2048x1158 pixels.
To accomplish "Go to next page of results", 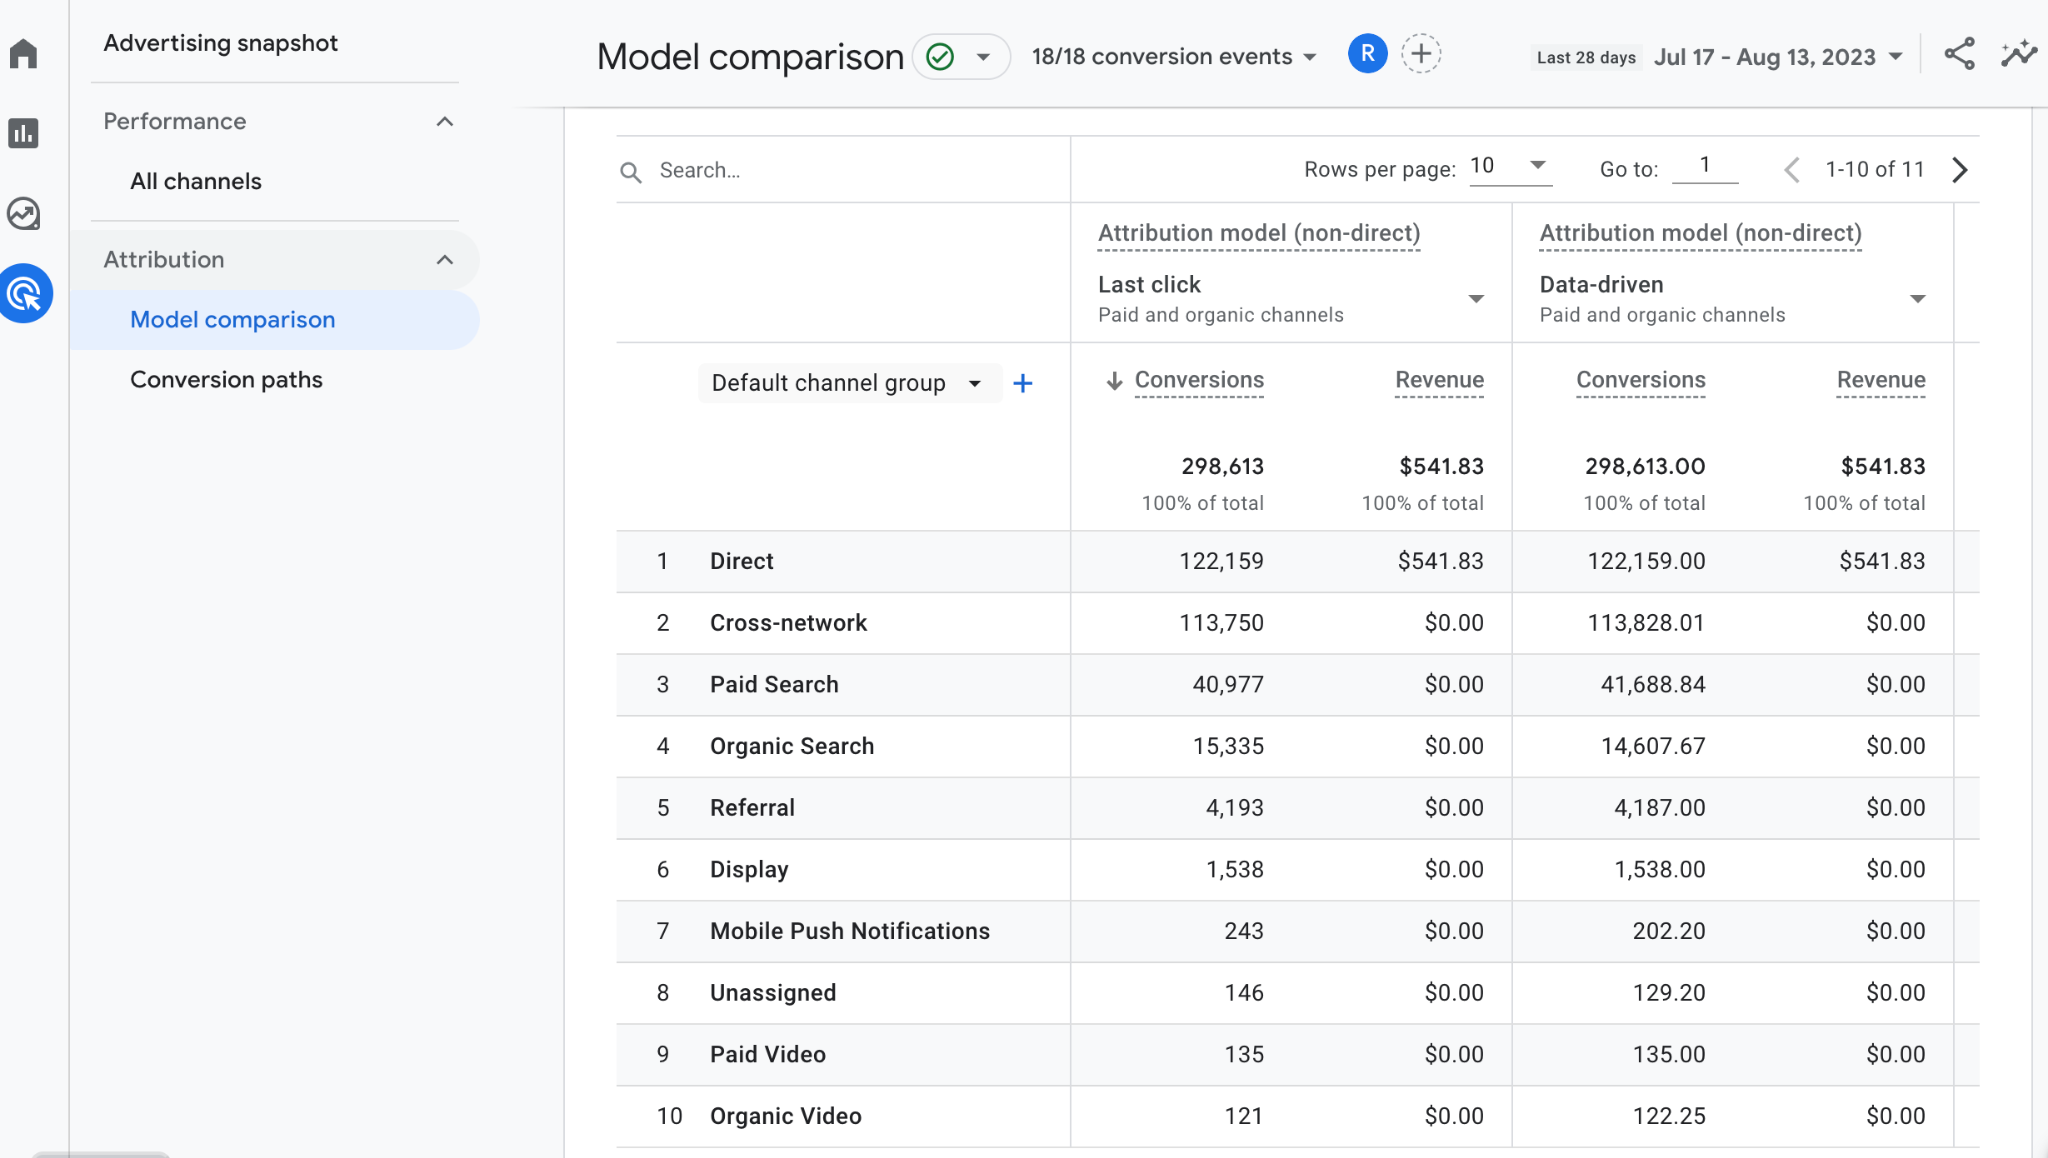I will click(1959, 170).
